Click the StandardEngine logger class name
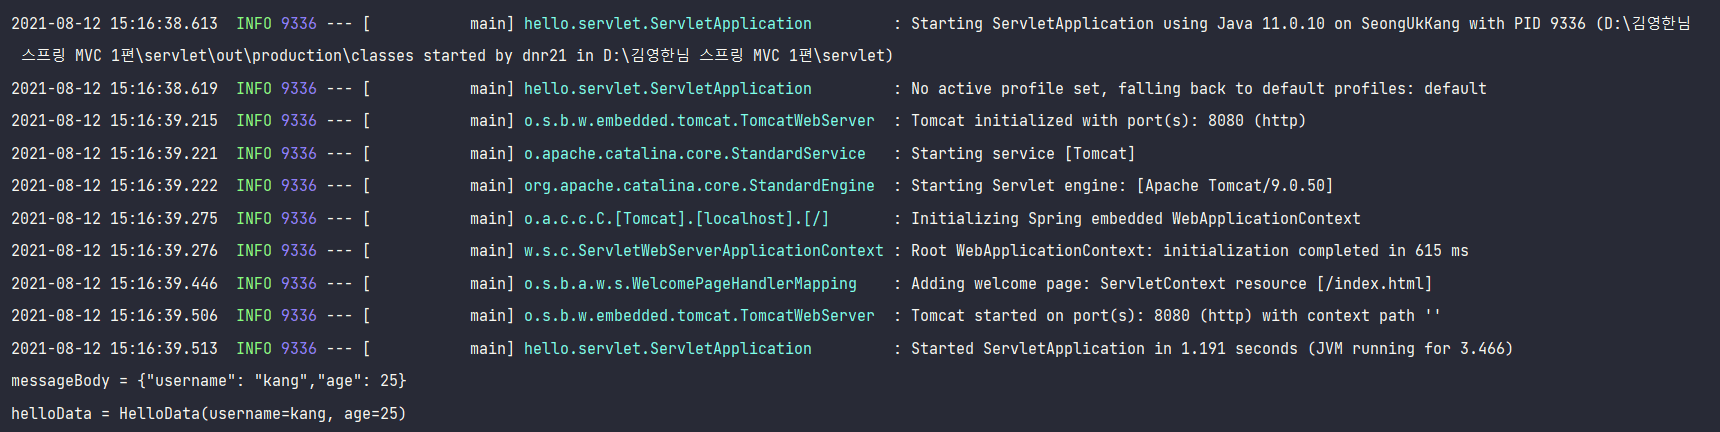This screenshot has height=432, width=1720. [x=699, y=186]
